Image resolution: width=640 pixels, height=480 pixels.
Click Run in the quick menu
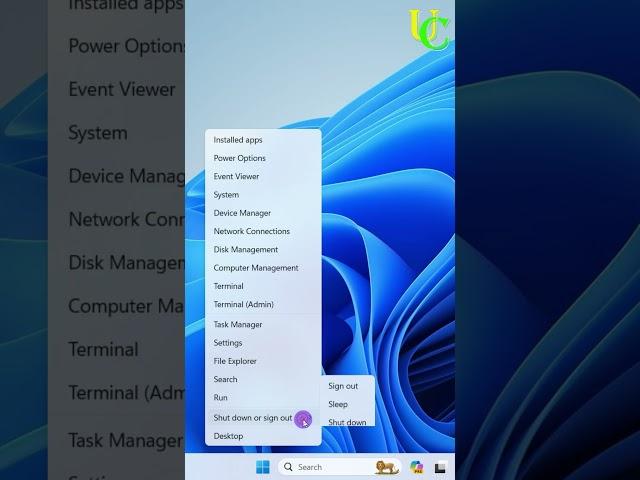221,398
